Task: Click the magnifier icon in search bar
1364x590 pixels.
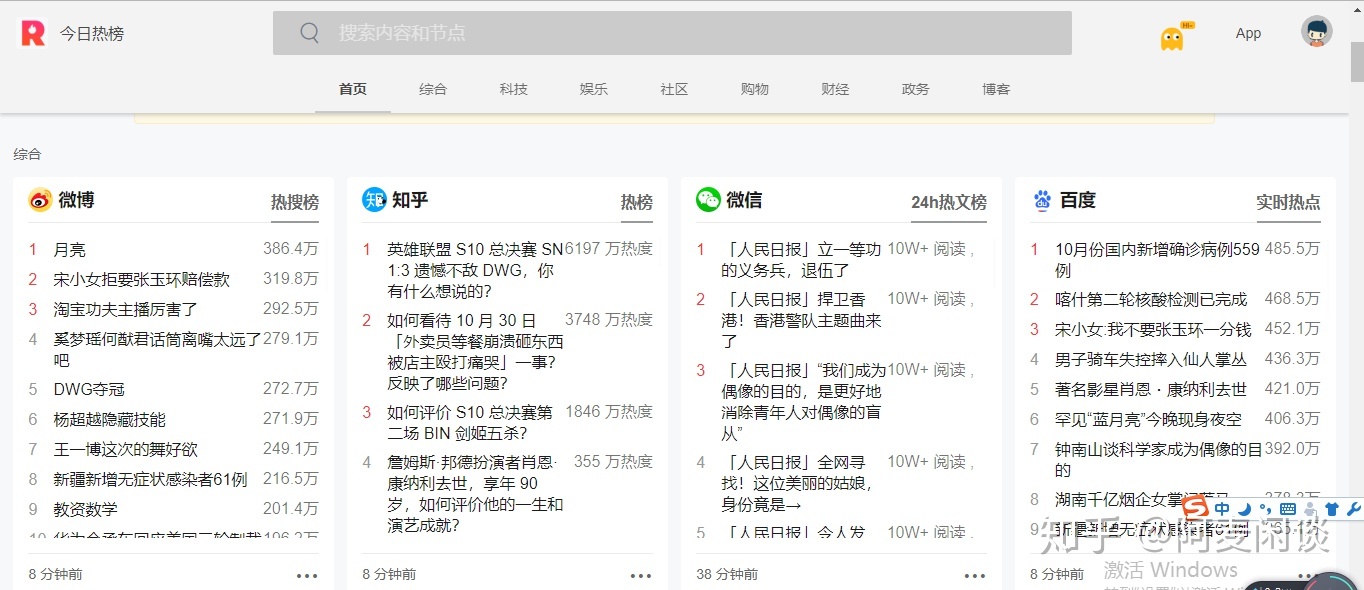Action: point(310,33)
